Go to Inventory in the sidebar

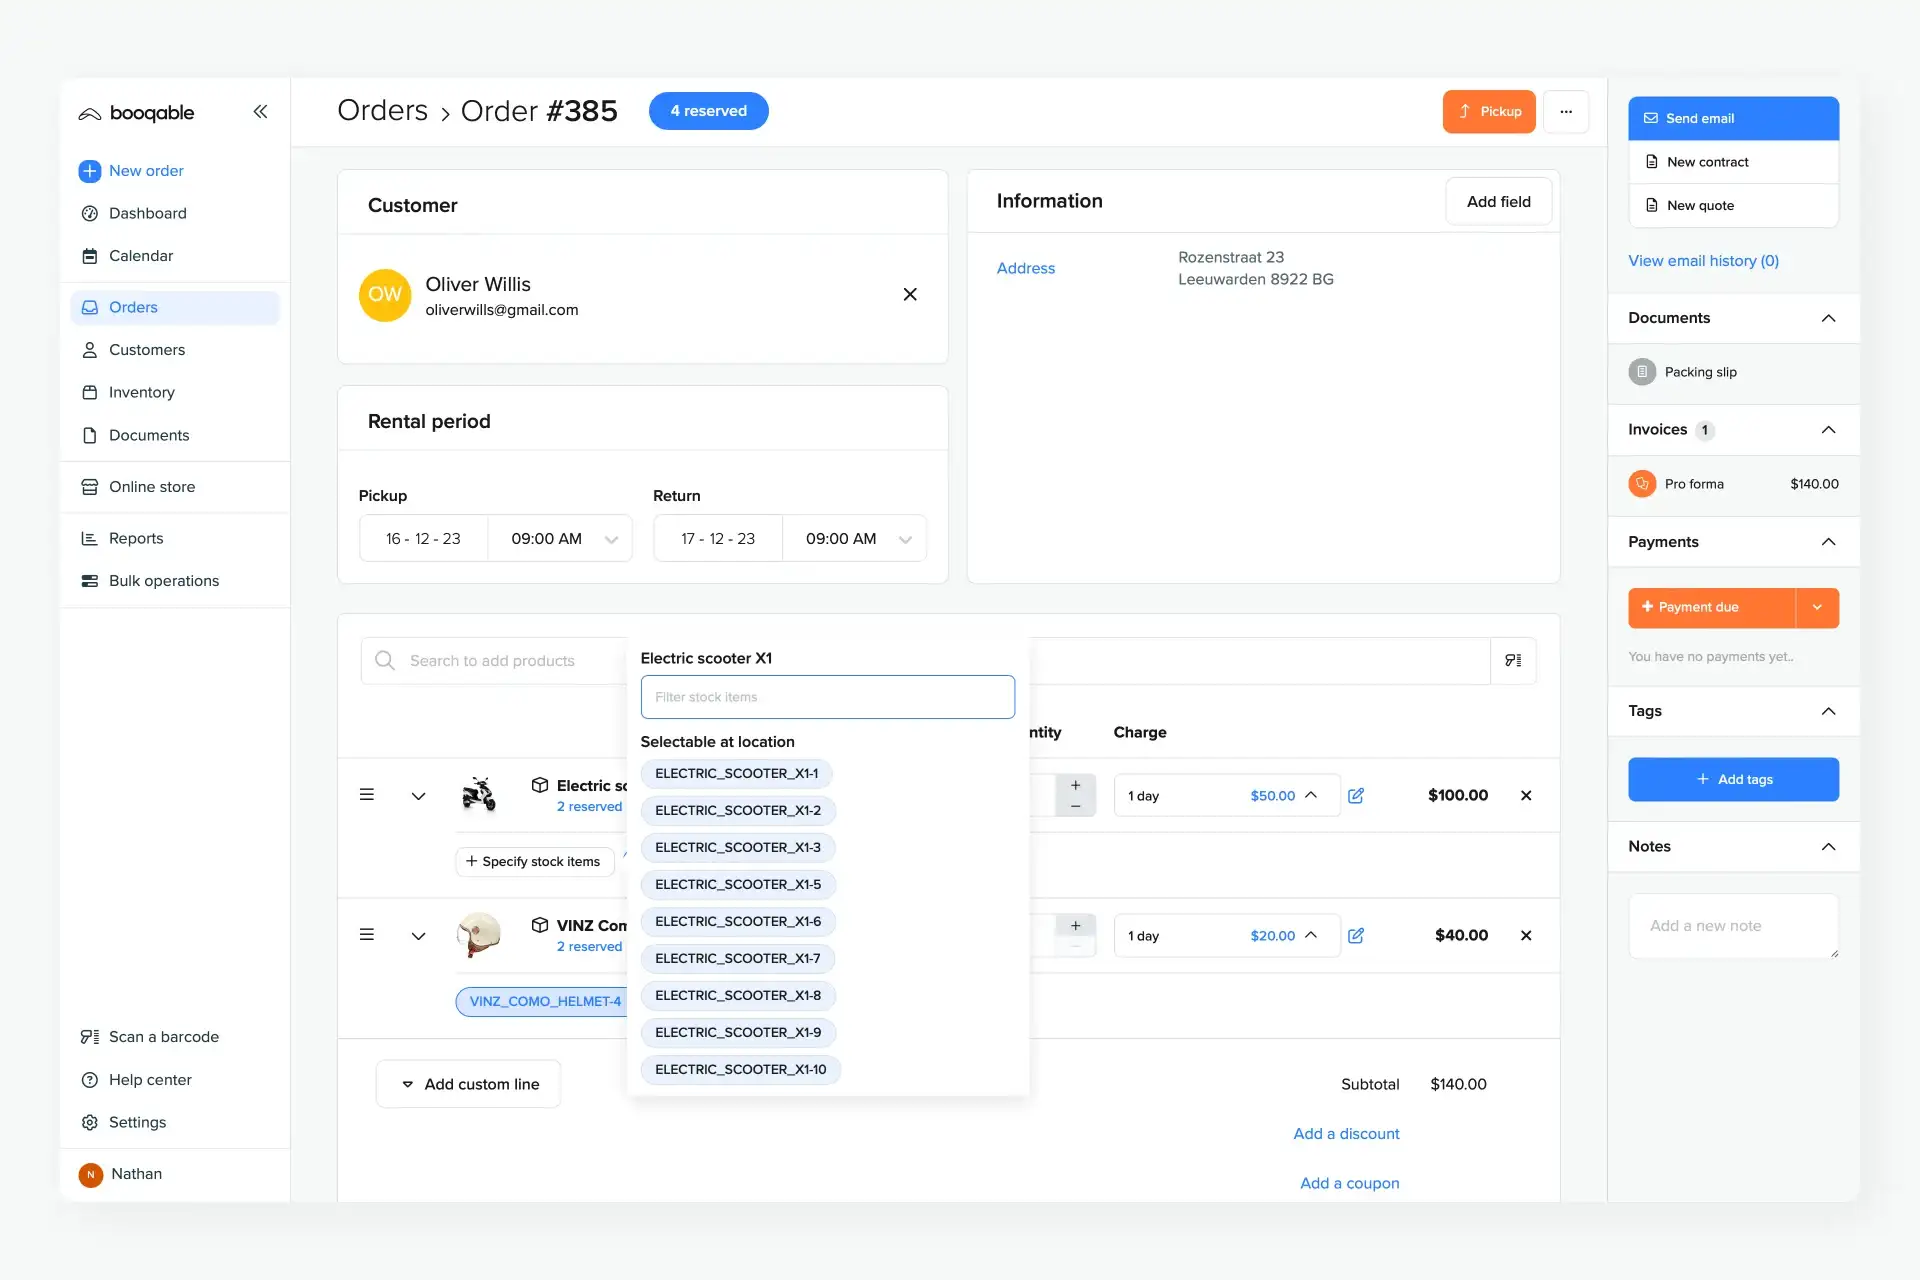tap(141, 393)
